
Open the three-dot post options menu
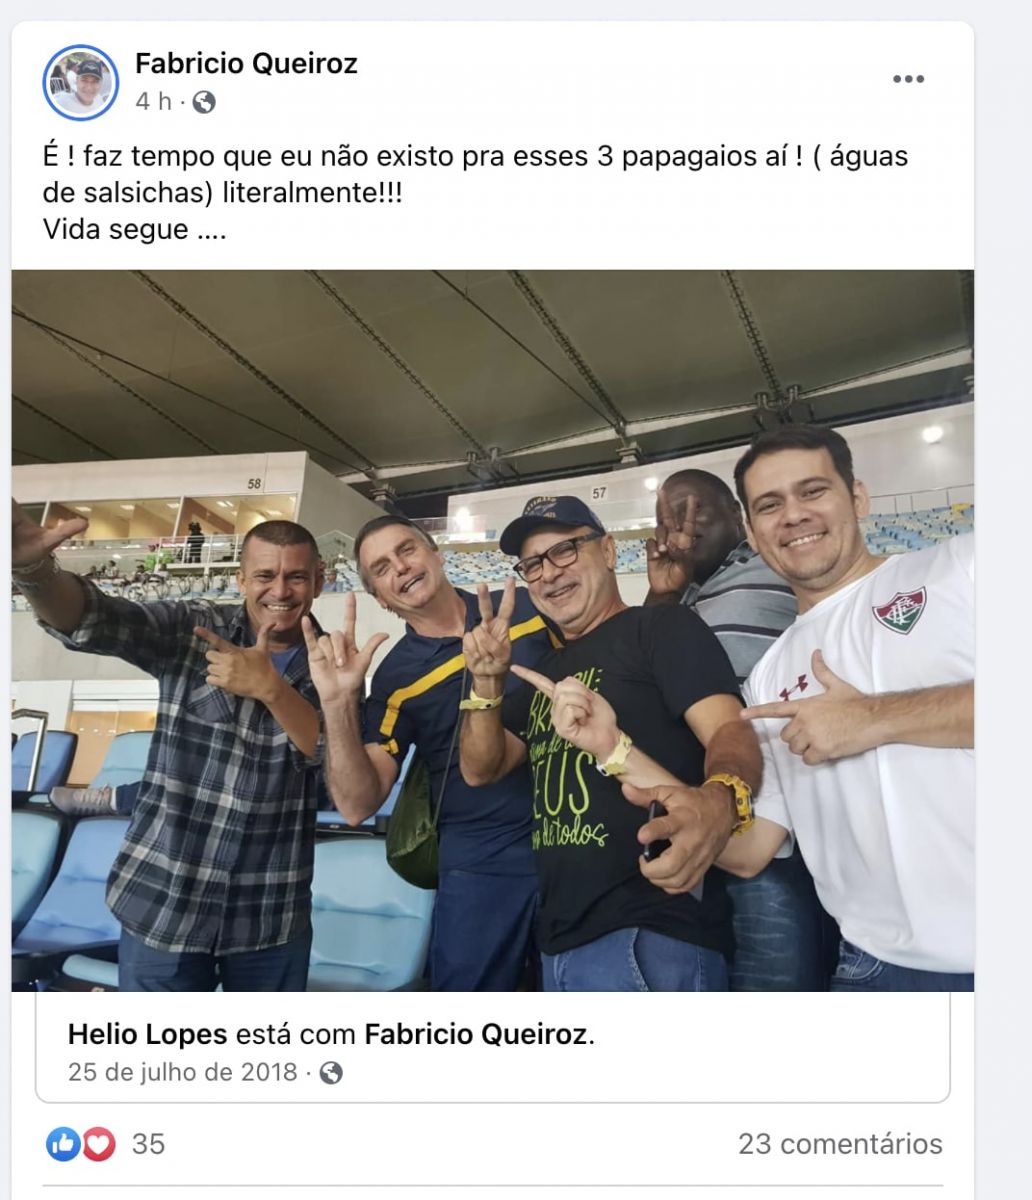[907, 80]
